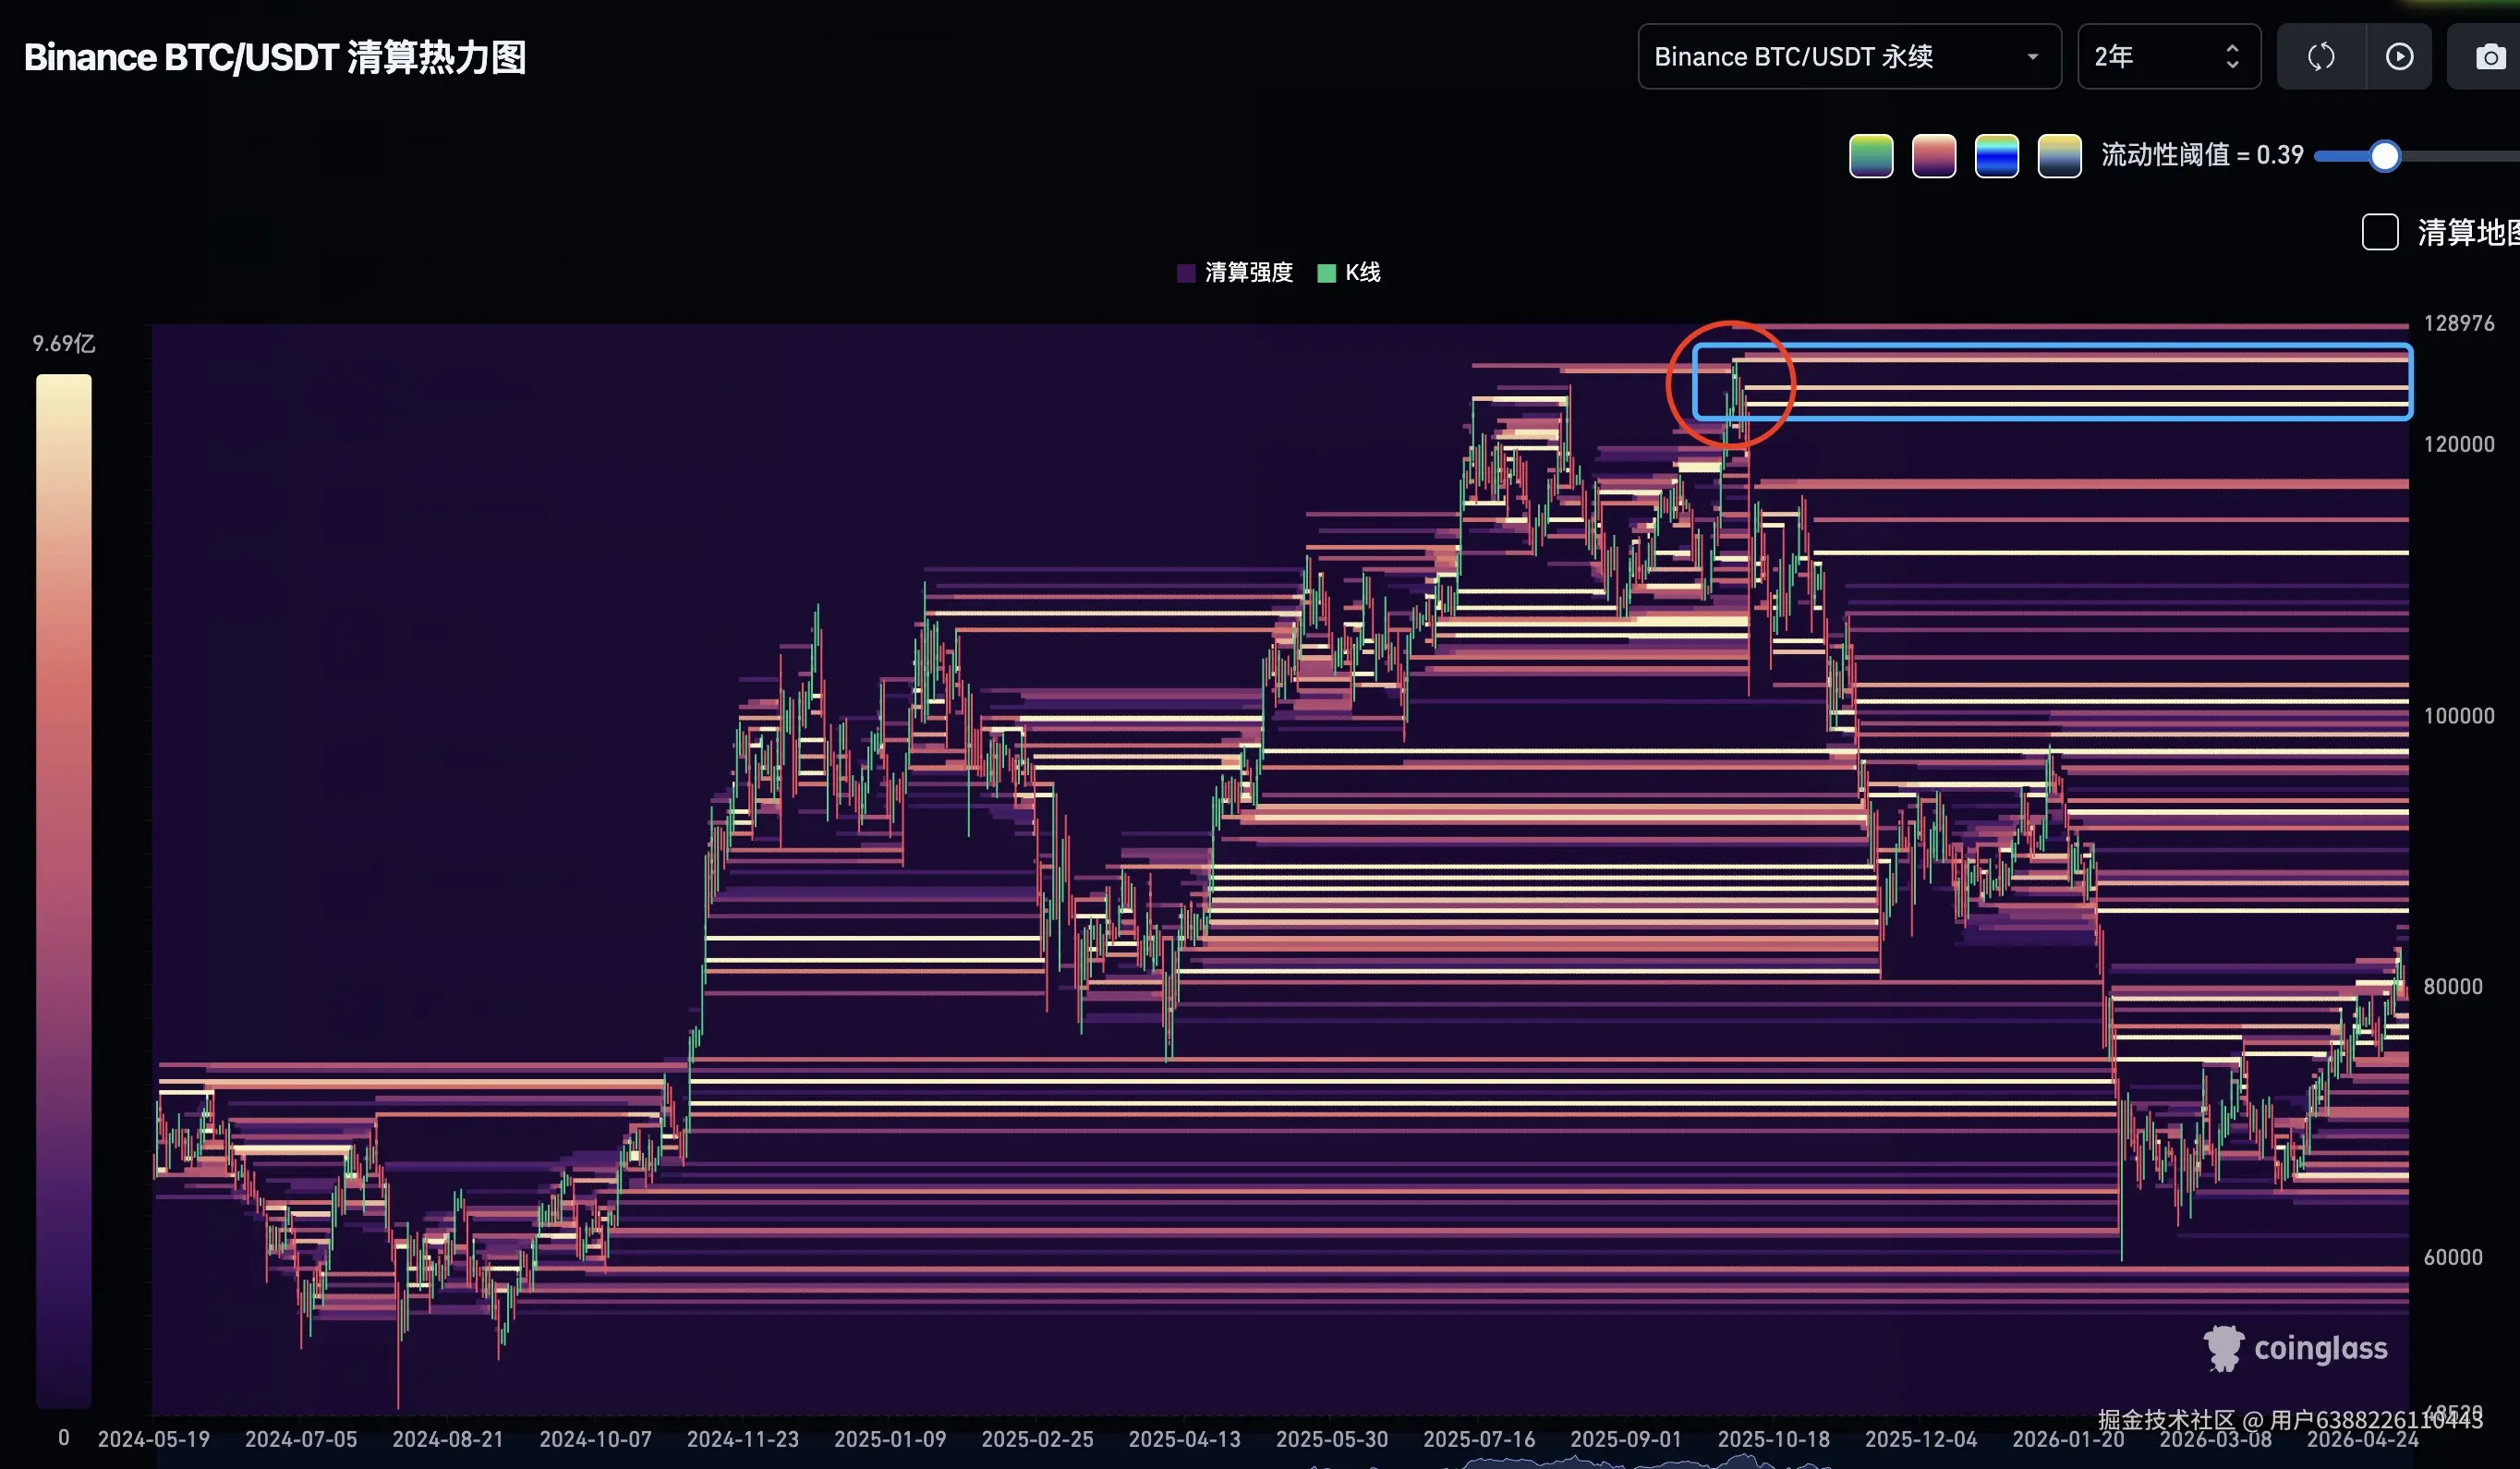
Task: Click the 2025-02-25 date axis label
Action: (1038, 1439)
